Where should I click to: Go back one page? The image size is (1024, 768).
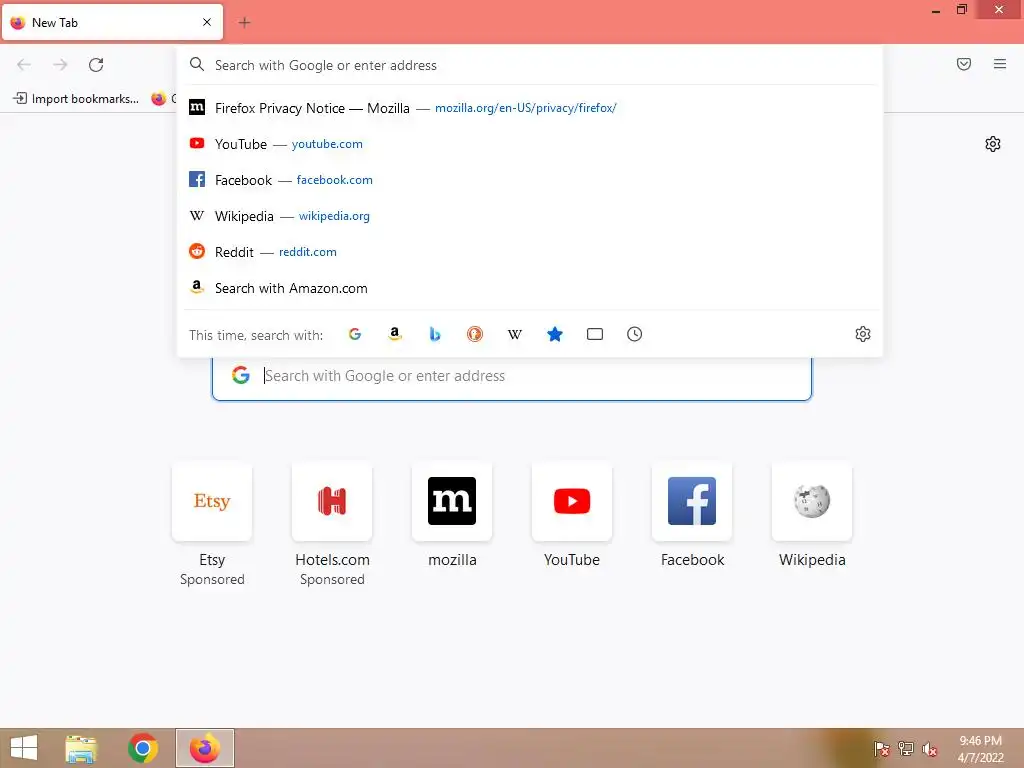pyautogui.click(x=24, y=65)
